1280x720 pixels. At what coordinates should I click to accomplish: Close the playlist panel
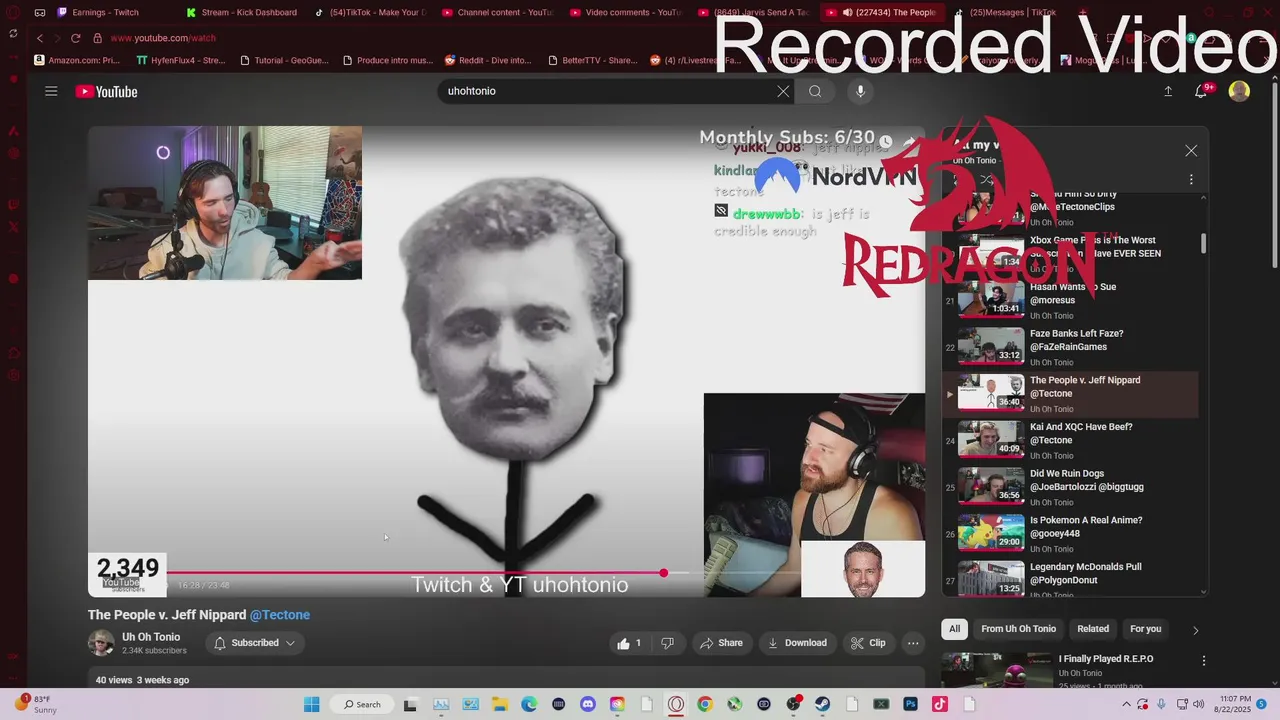click(1191, 151)
